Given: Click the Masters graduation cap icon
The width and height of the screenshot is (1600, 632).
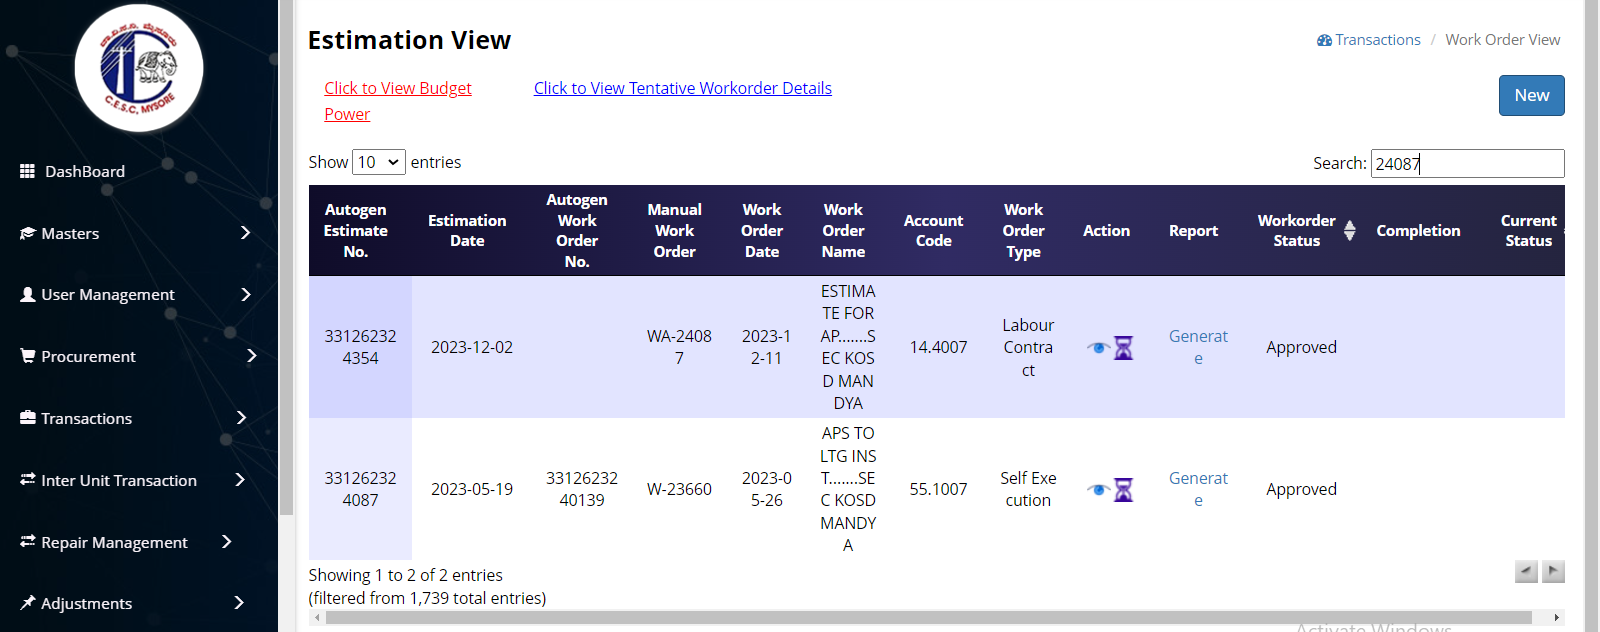Looking at the screenshot, I should coord(28,233).
